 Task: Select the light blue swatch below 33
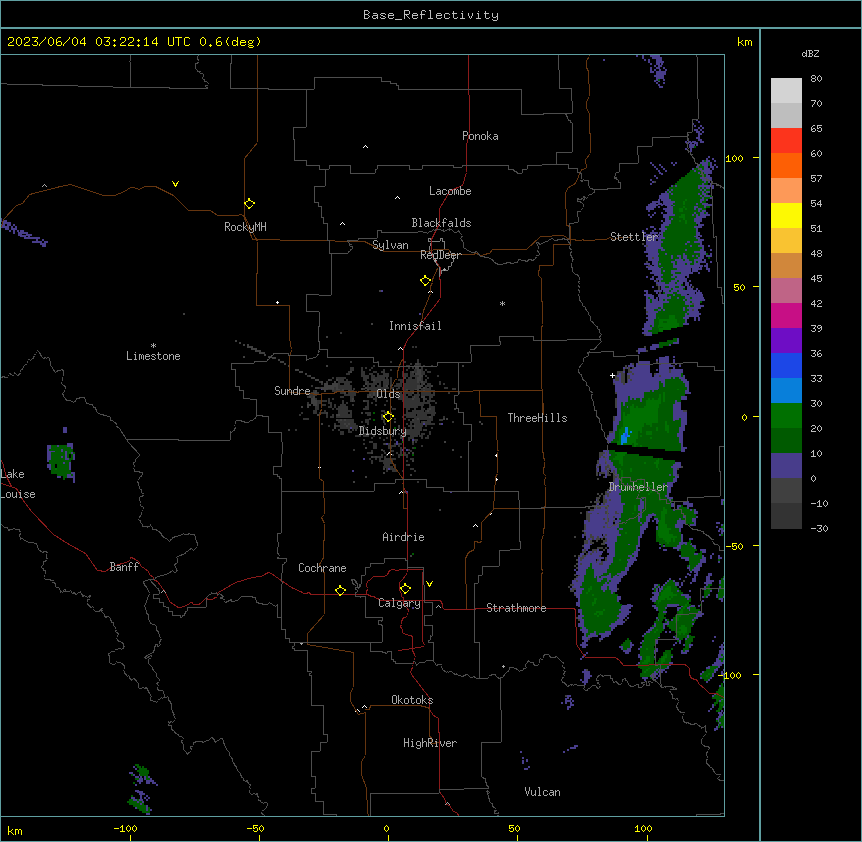pyautogui.click(x=786, y=390)
